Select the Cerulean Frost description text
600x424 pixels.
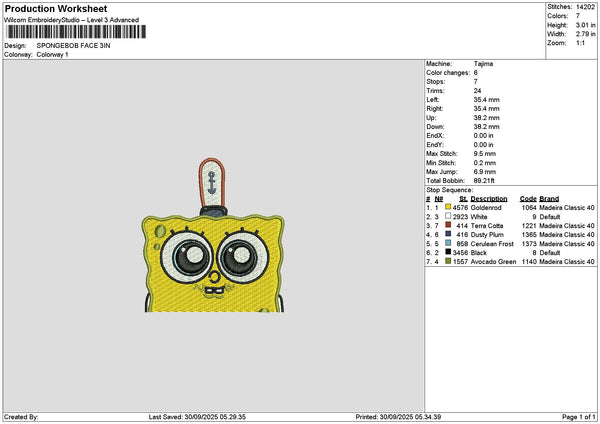point(492,244)
